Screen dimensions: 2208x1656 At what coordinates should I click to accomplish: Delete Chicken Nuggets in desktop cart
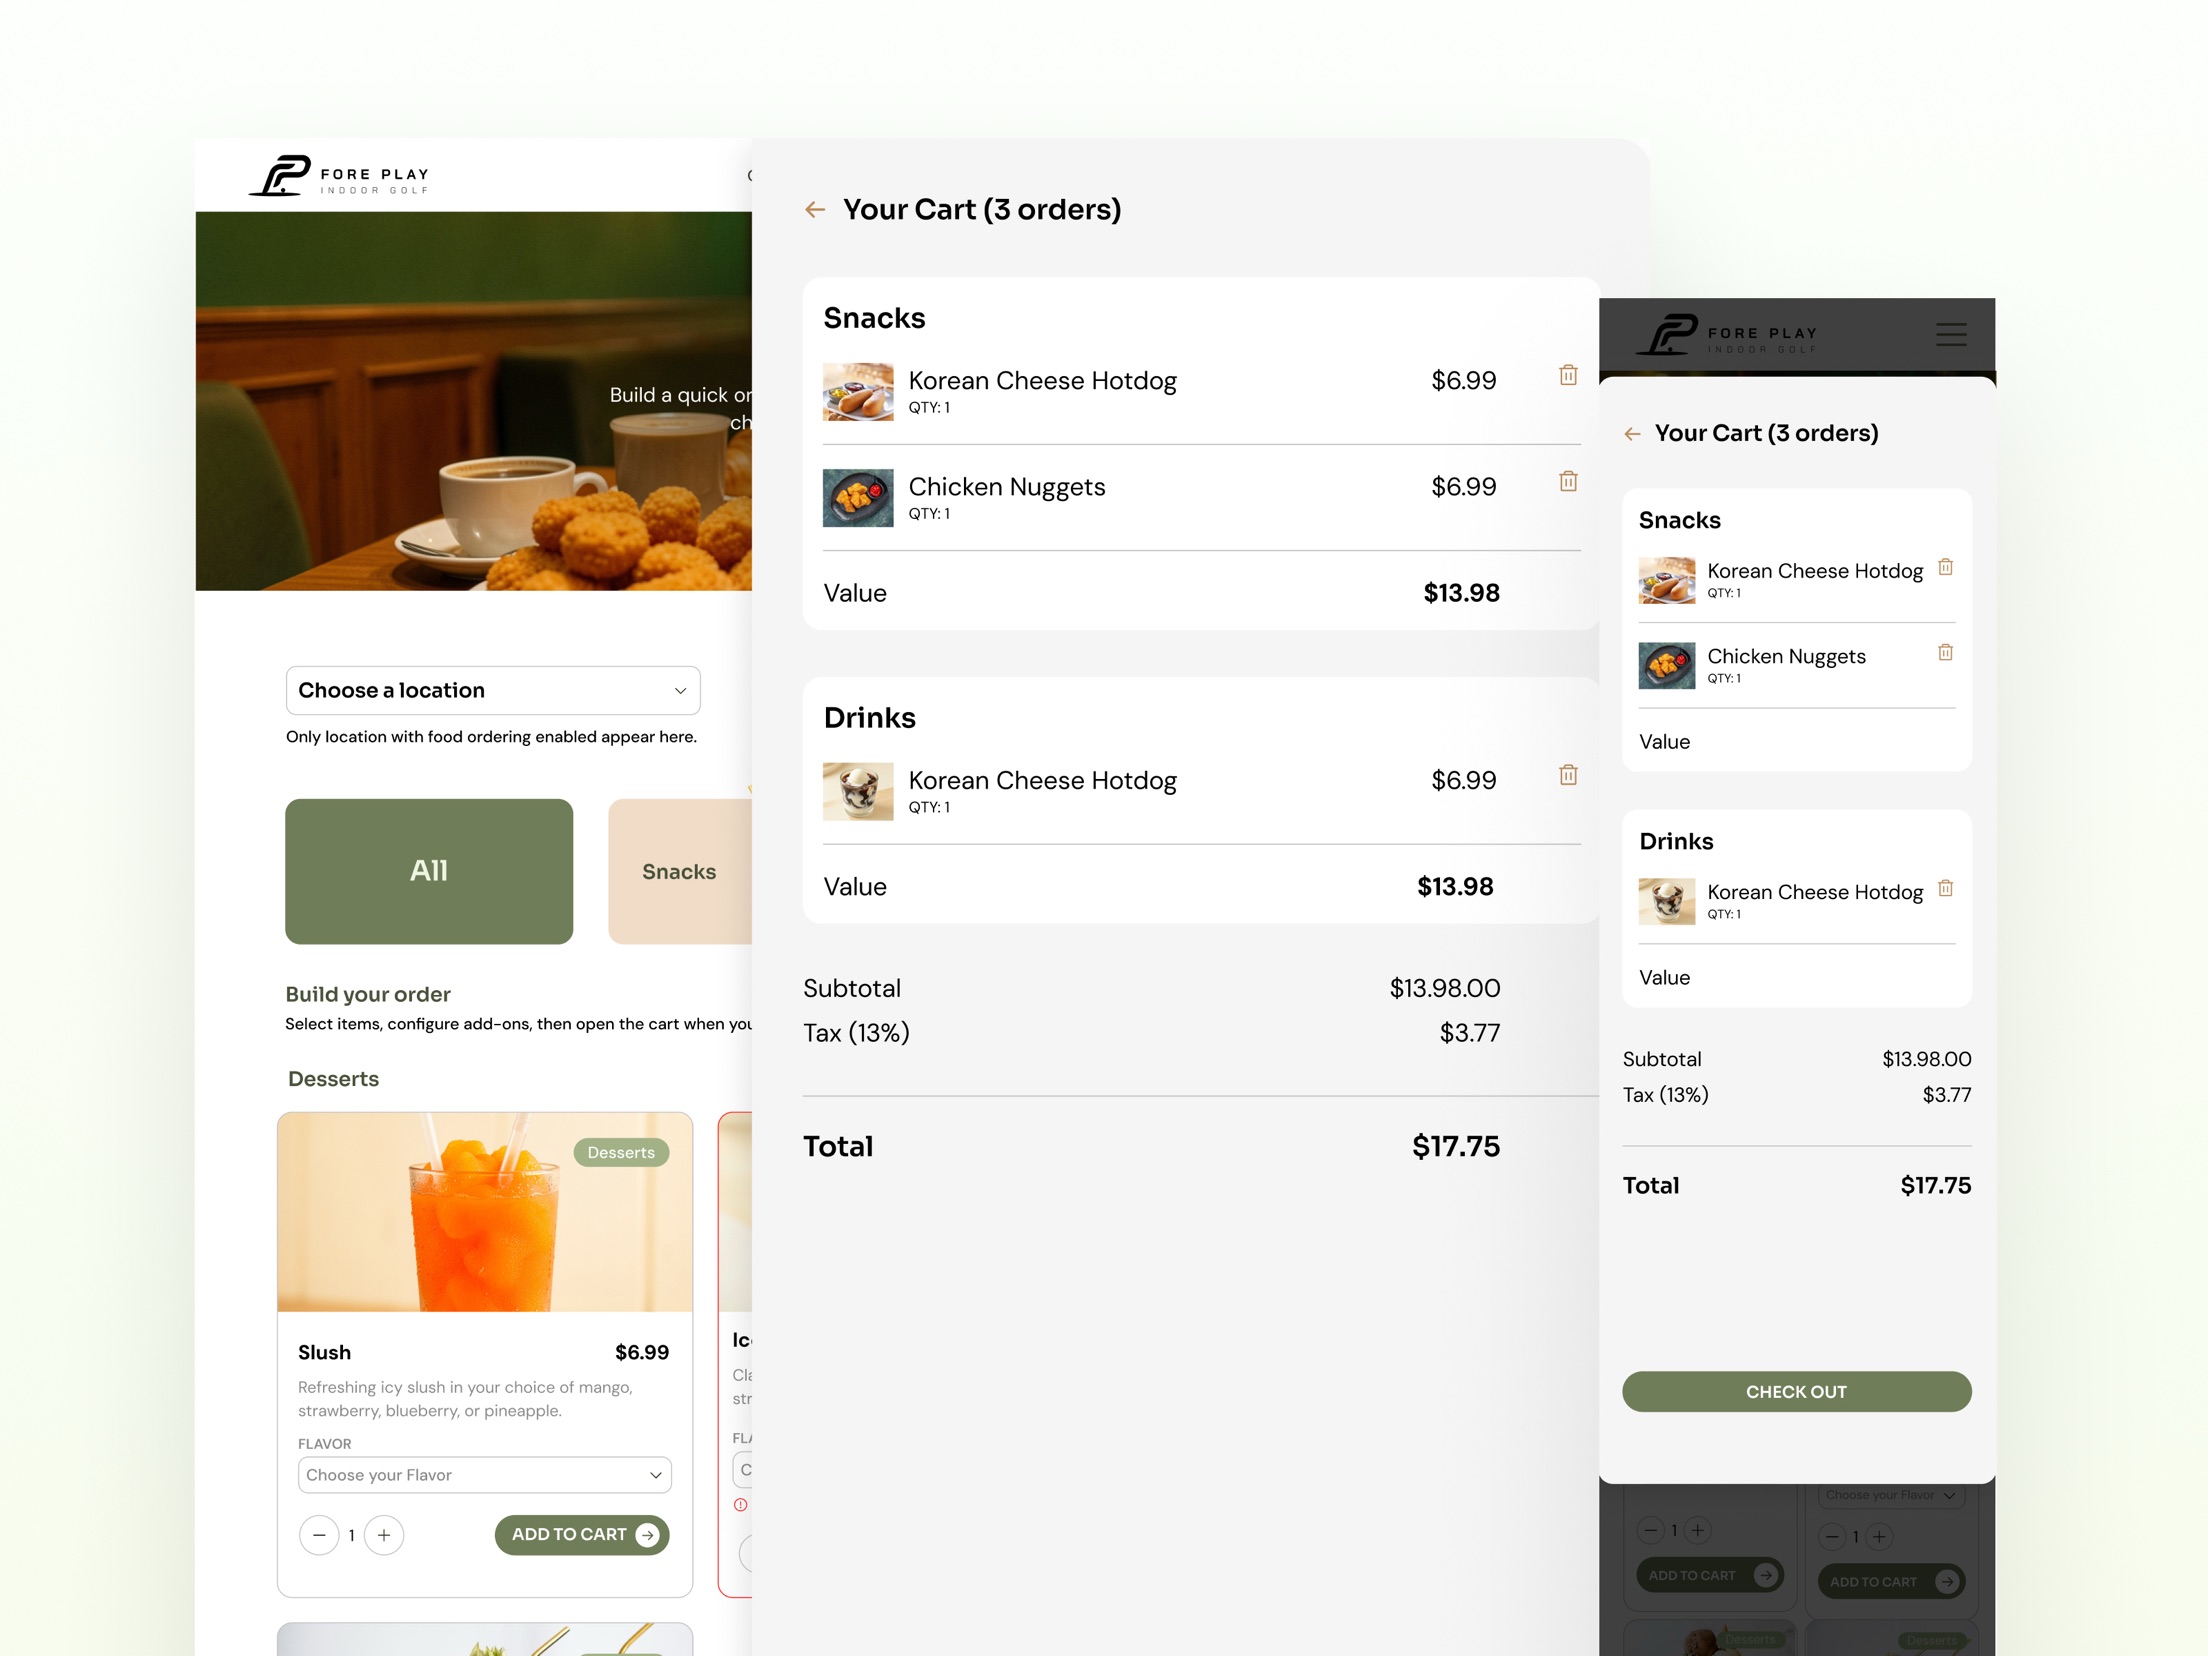click(1568, 481)
